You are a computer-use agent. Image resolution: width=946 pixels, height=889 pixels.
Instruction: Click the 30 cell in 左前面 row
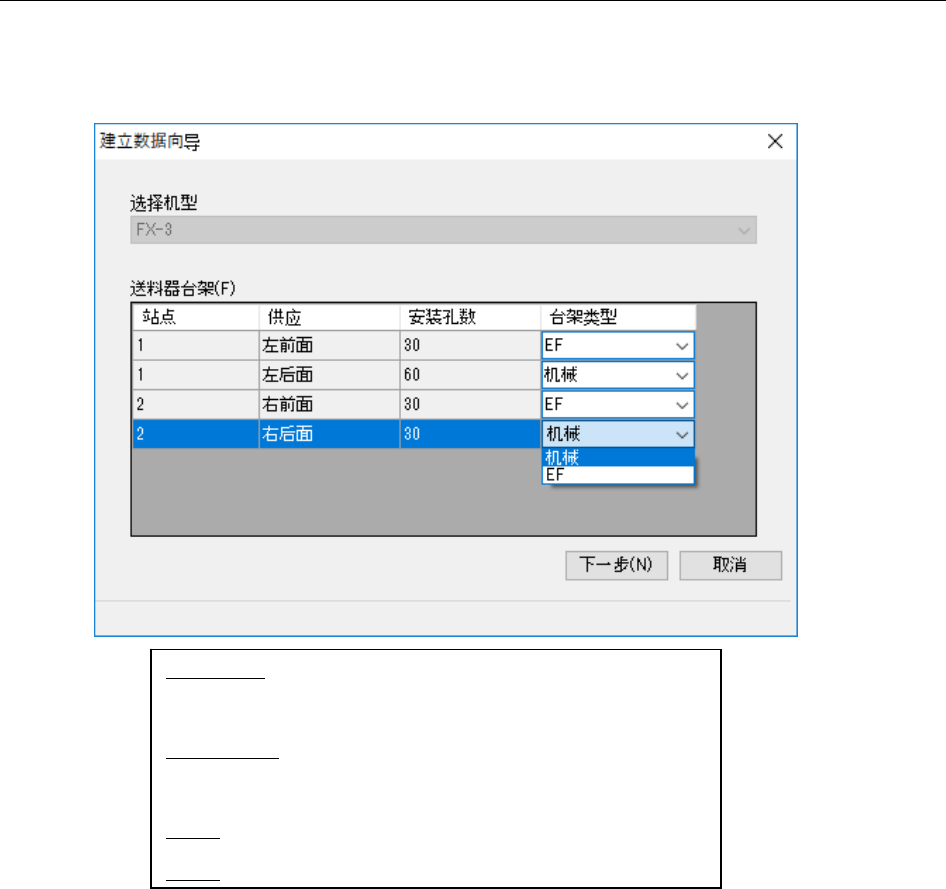pyautogui.click(x=470, y=346)
